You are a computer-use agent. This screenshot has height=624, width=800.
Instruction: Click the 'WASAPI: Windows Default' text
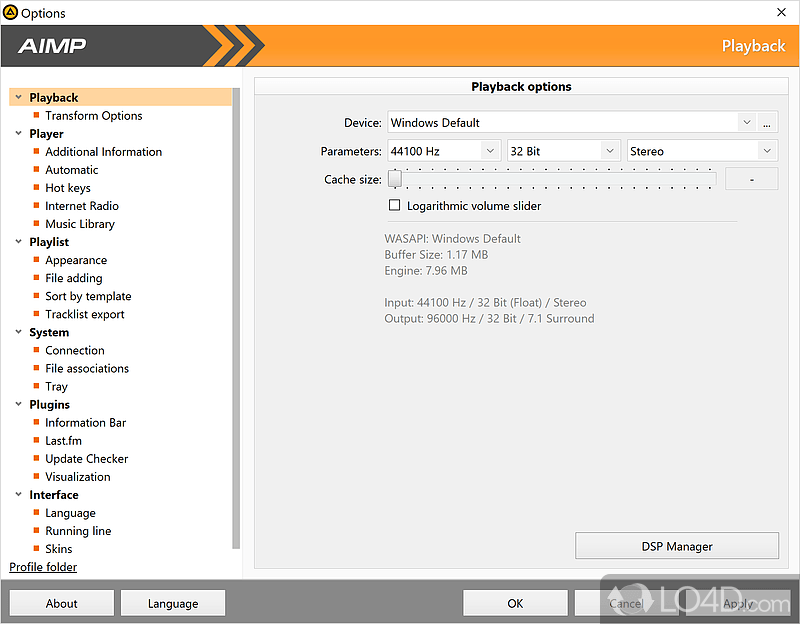[453, 238]
